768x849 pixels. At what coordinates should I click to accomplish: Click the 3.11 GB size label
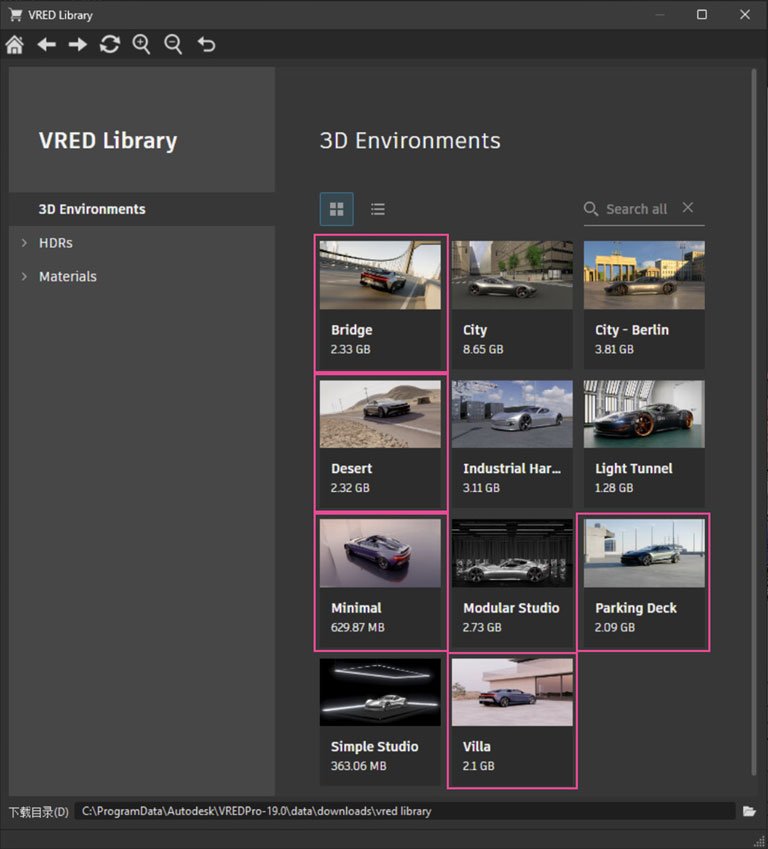pos(481,487)
